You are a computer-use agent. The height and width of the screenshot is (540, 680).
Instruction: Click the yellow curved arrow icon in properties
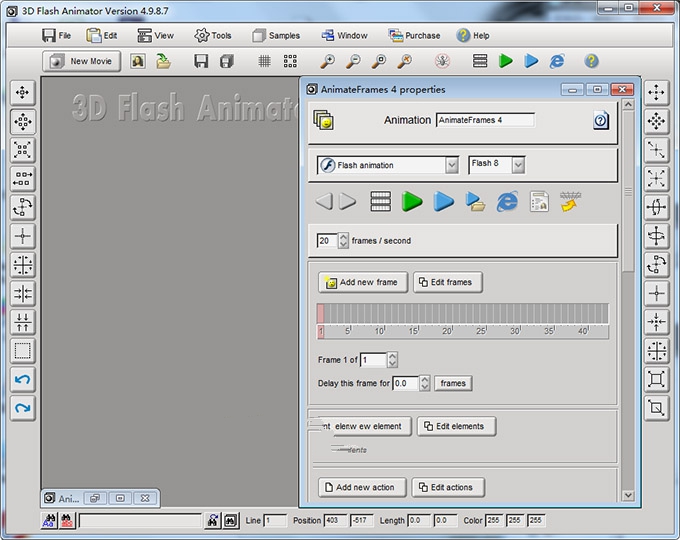coord(571,202)
